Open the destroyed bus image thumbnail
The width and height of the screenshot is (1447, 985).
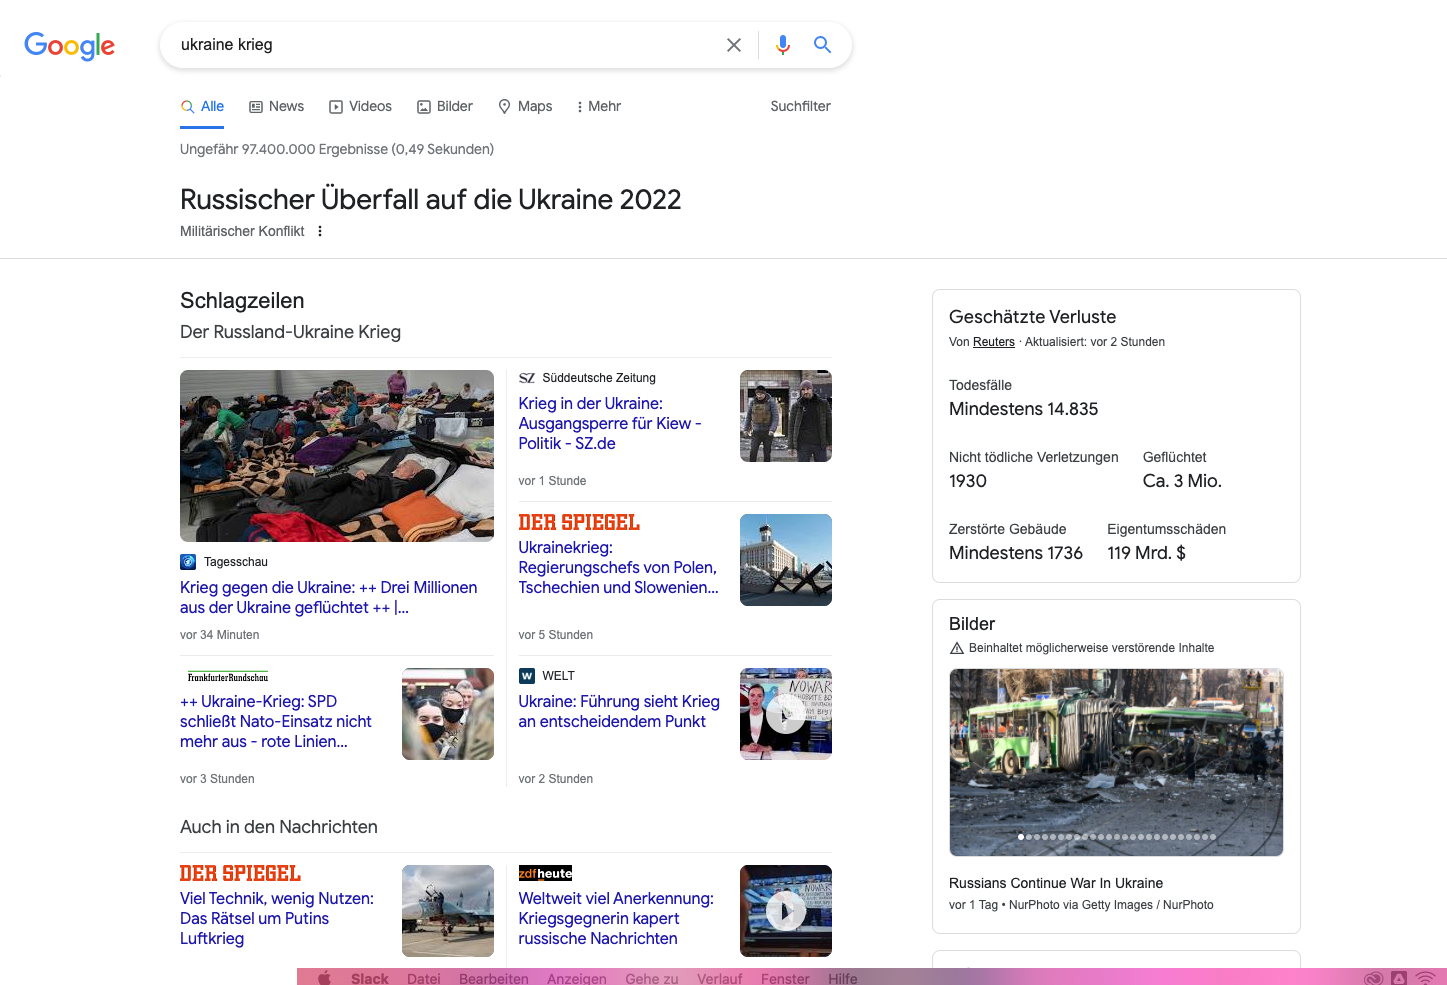[1116, 762]
